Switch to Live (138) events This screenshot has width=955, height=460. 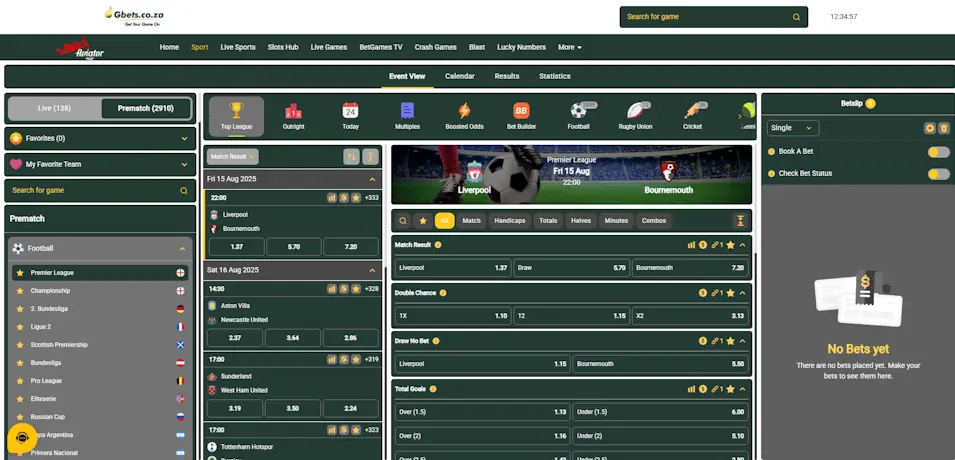pyautogui.click(x=54, y=108)
